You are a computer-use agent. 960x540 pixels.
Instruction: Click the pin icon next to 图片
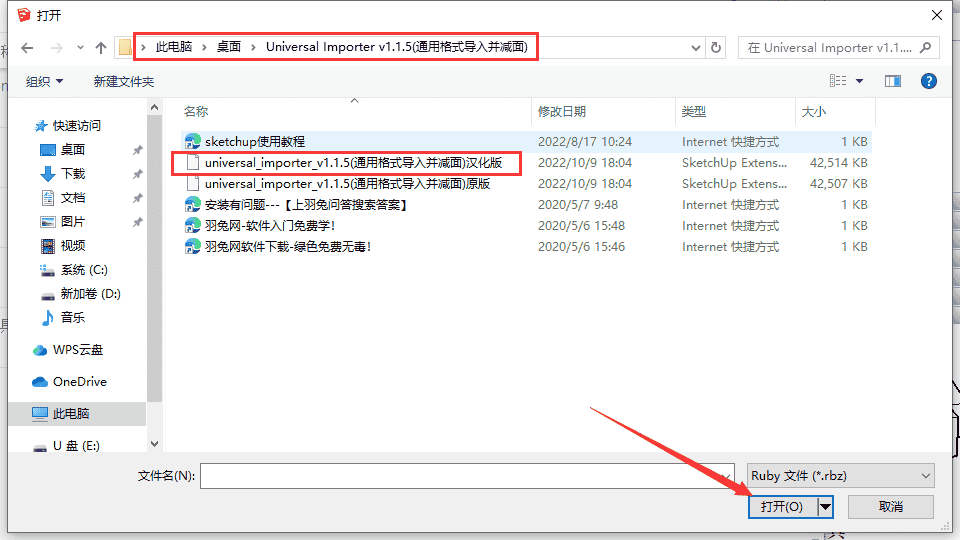point(137,222)
